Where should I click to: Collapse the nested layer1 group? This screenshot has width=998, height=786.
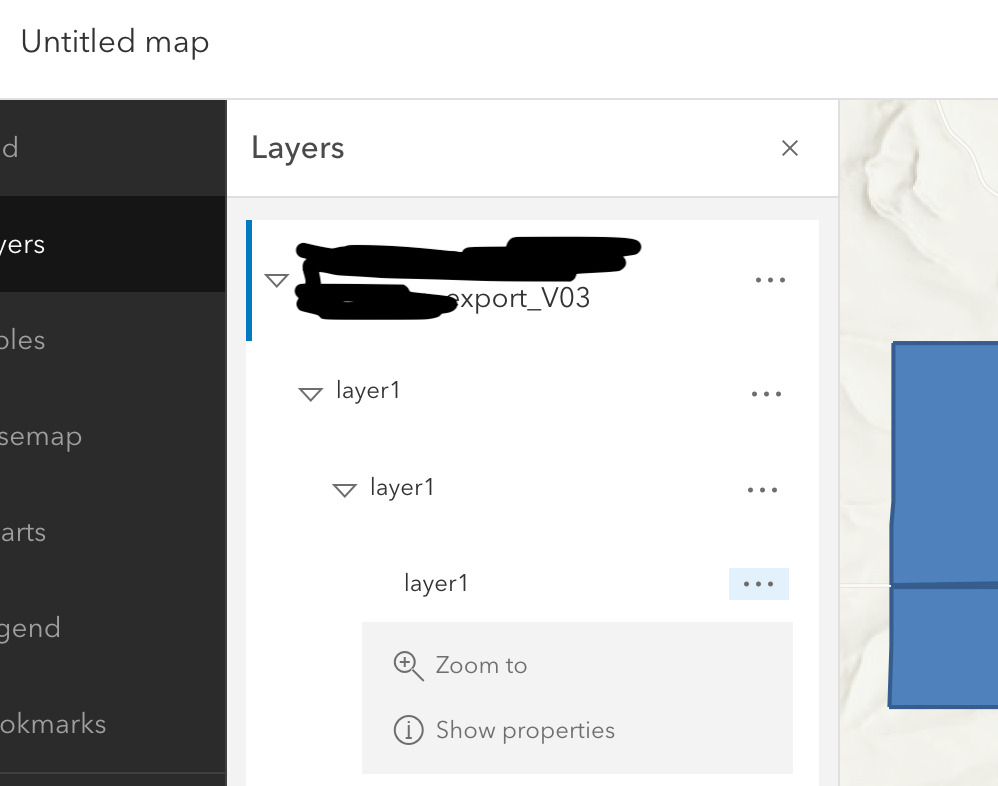344,490
